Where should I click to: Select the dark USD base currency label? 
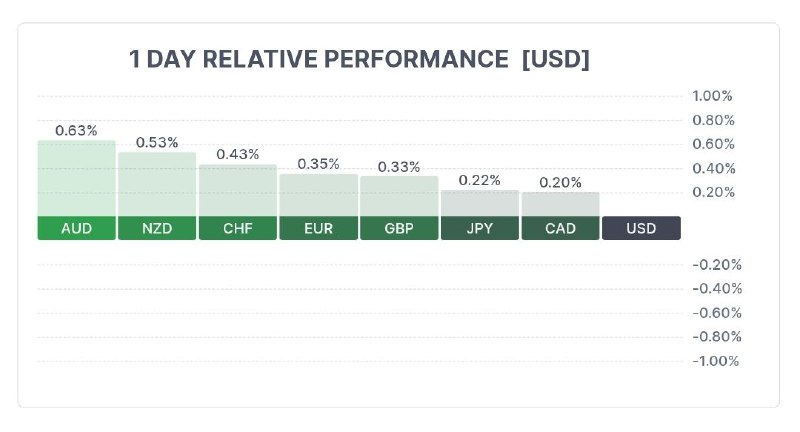click(x=641, y=228)
